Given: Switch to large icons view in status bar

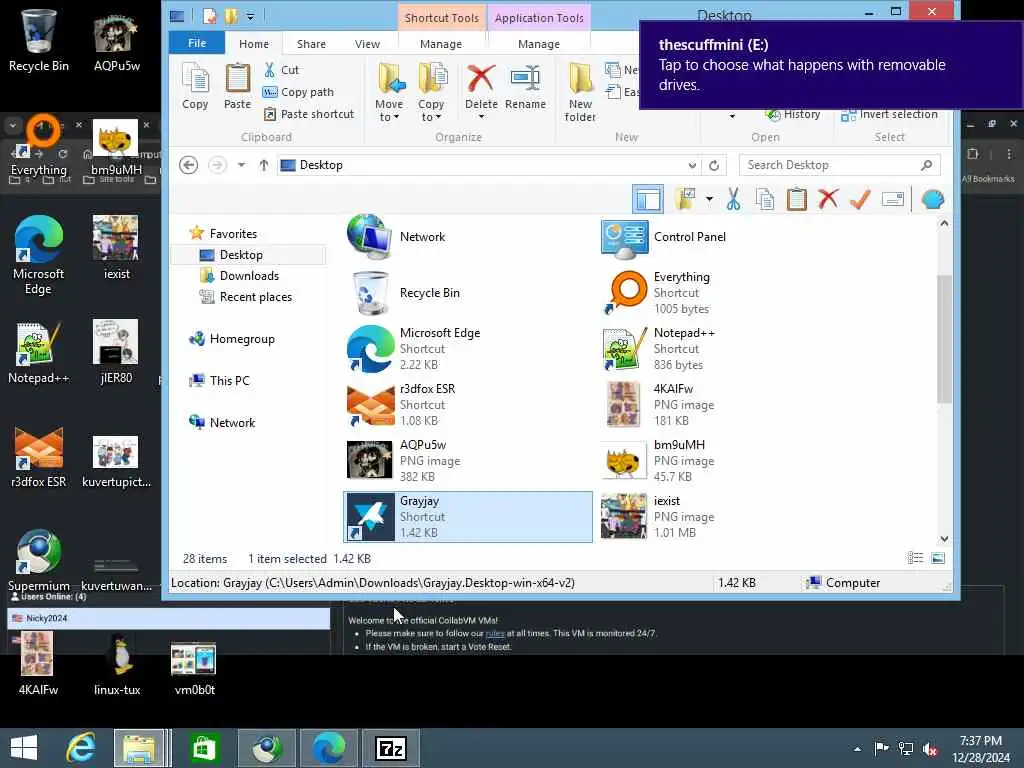Looking at the screenshot, I should 937,558.
